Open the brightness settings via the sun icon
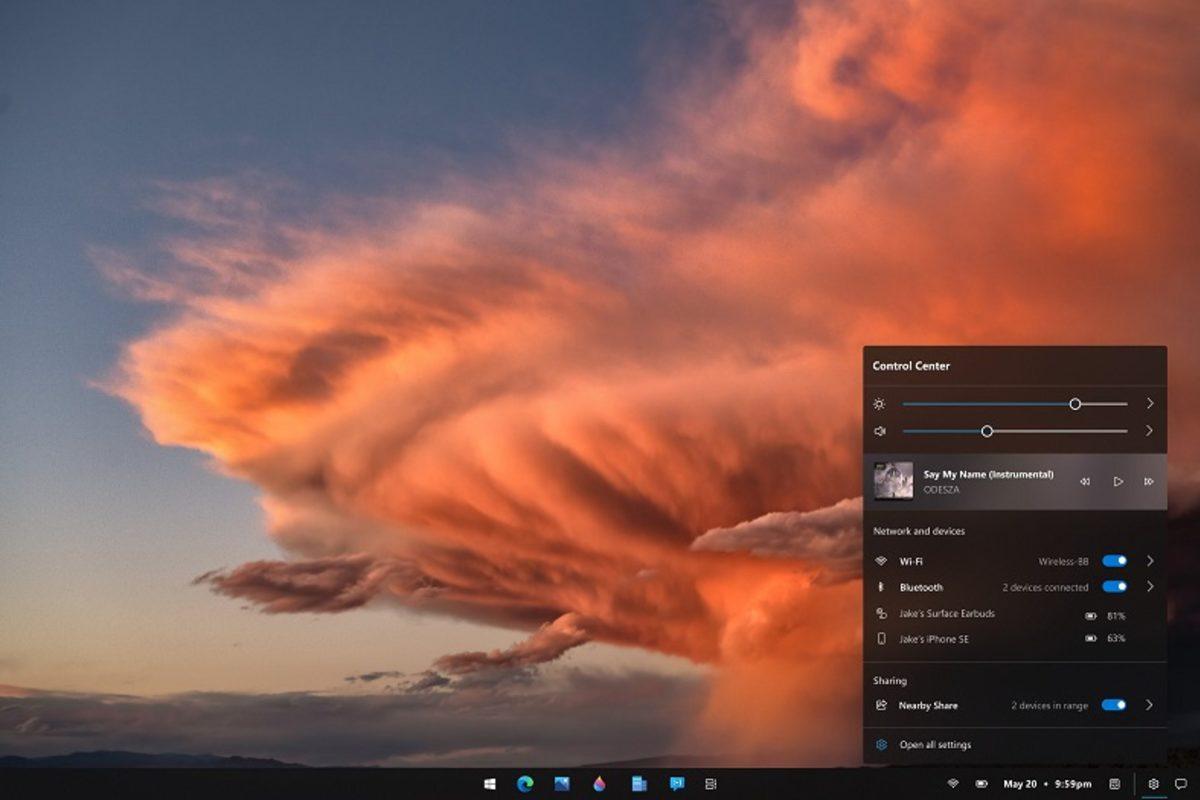The image size is (1200, 800). click(x=879, y=403)
